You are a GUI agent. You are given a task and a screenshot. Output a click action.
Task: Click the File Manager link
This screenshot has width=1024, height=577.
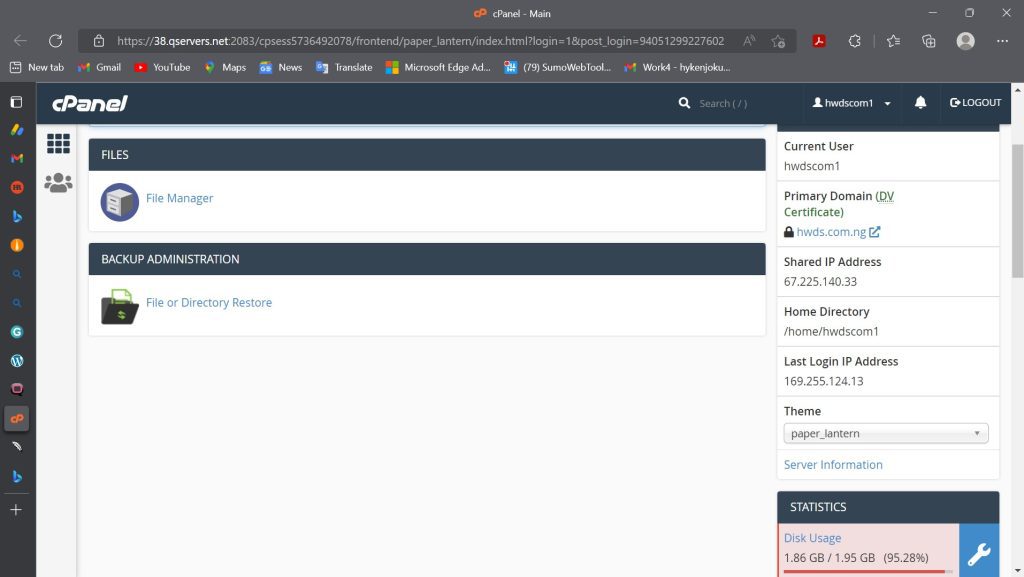(180, 198)
